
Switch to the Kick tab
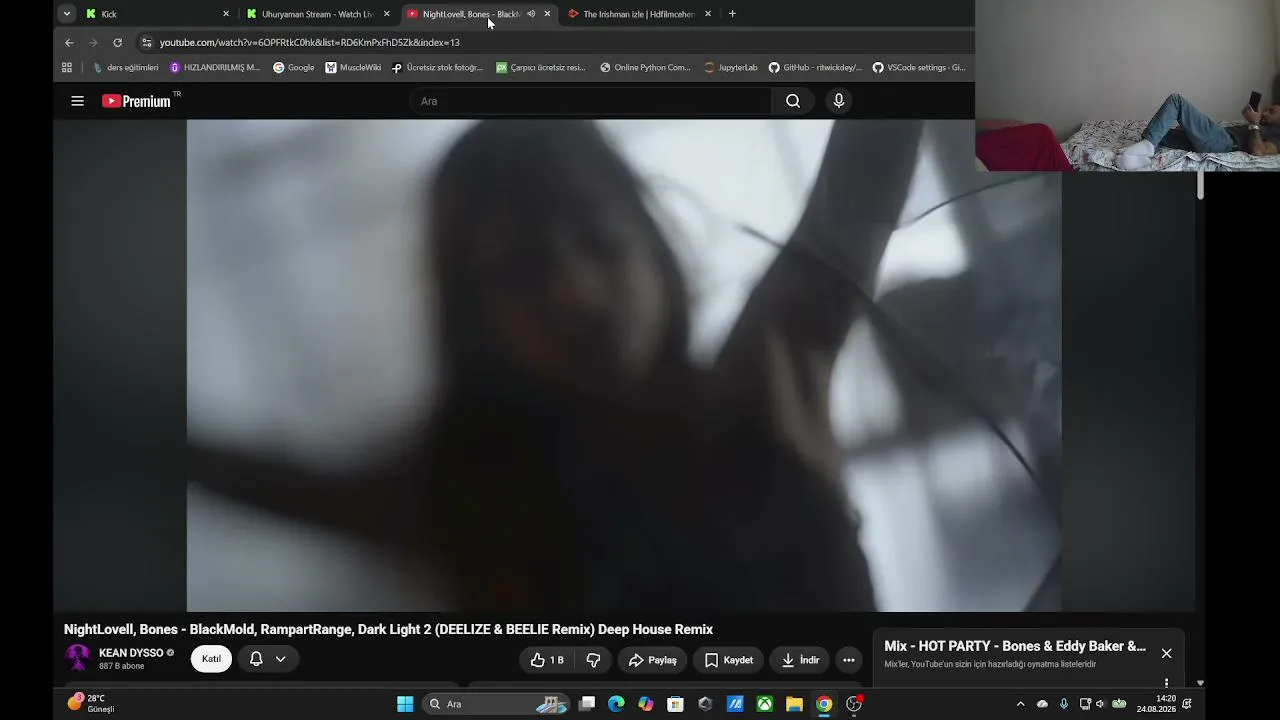point(157,14)
